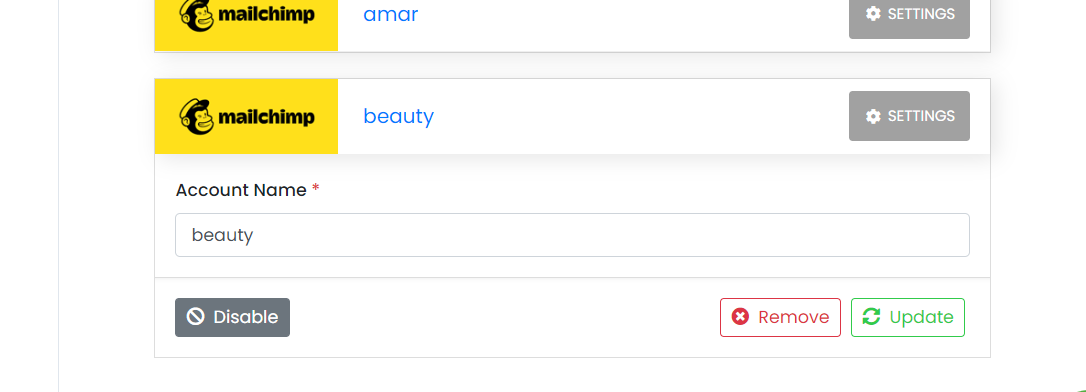The height and width of the screenshot is (392, 1086).
Task: Click the green refresh arrows icon on Update
Action: pos(871,317)
